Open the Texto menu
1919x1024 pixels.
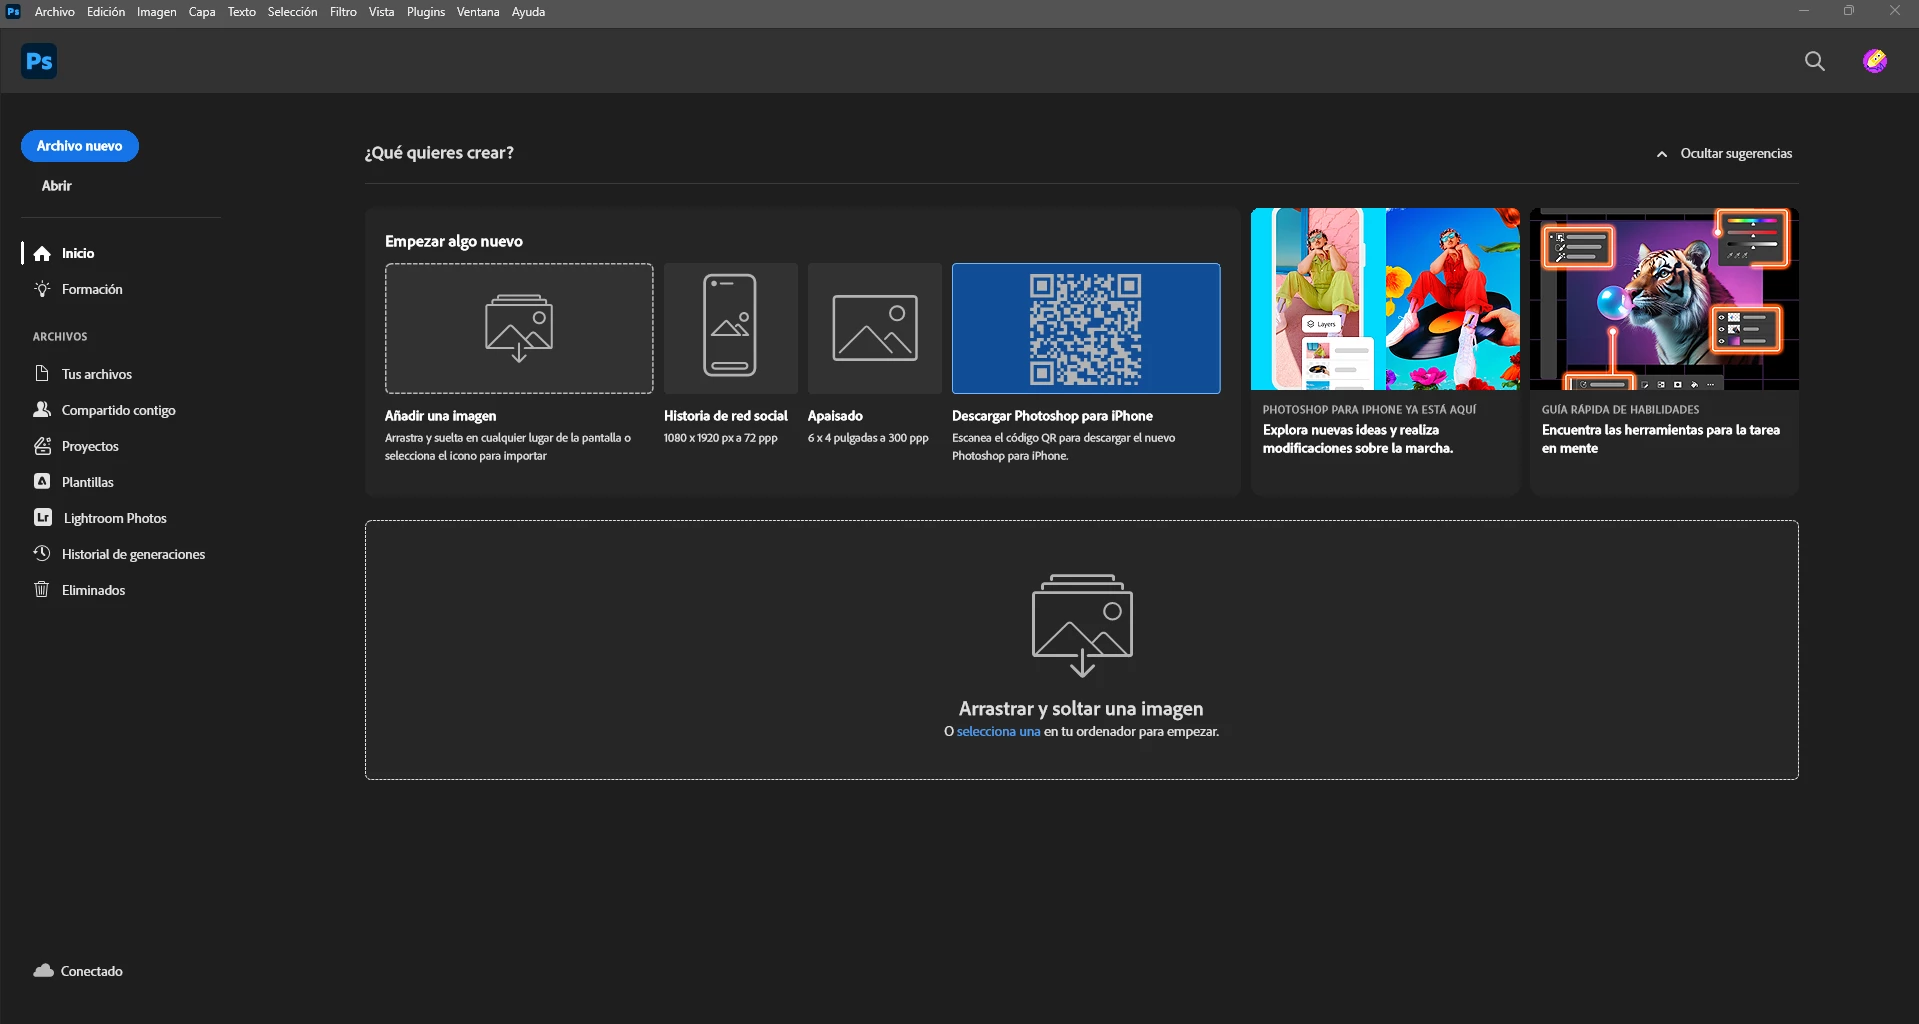pyautogui.click(x=242, y=12)
